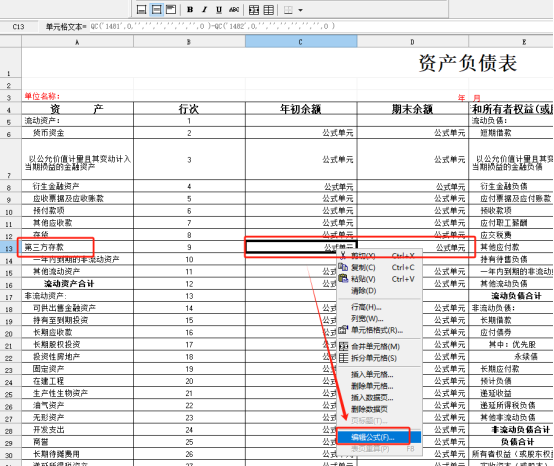Click row 13 header number

[10, 248]
